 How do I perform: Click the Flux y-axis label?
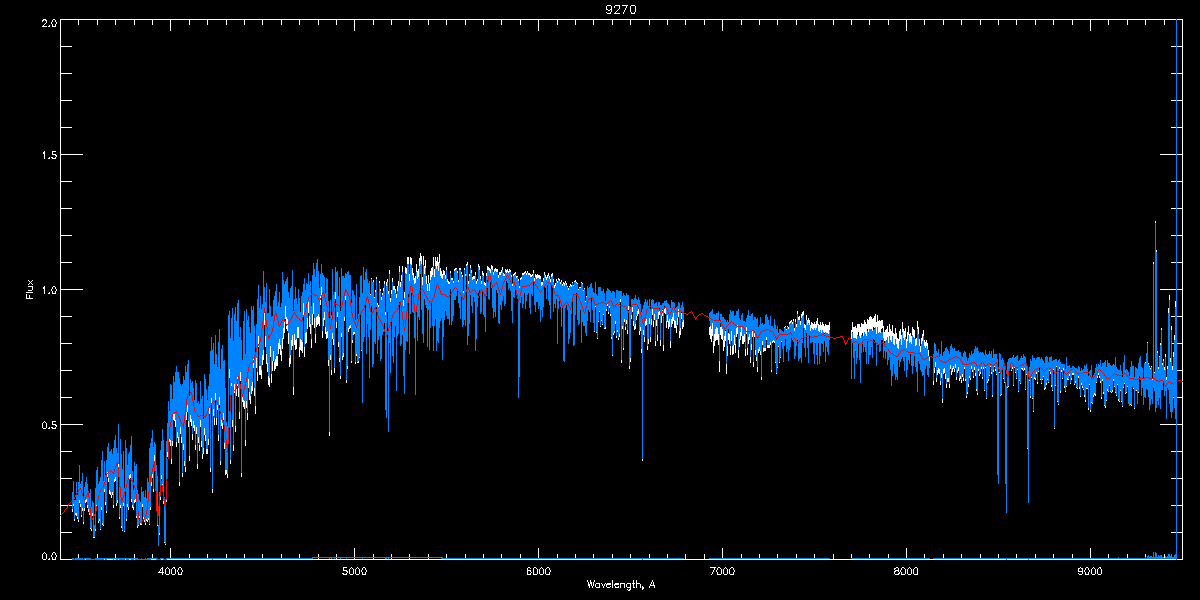click(30, 289)
